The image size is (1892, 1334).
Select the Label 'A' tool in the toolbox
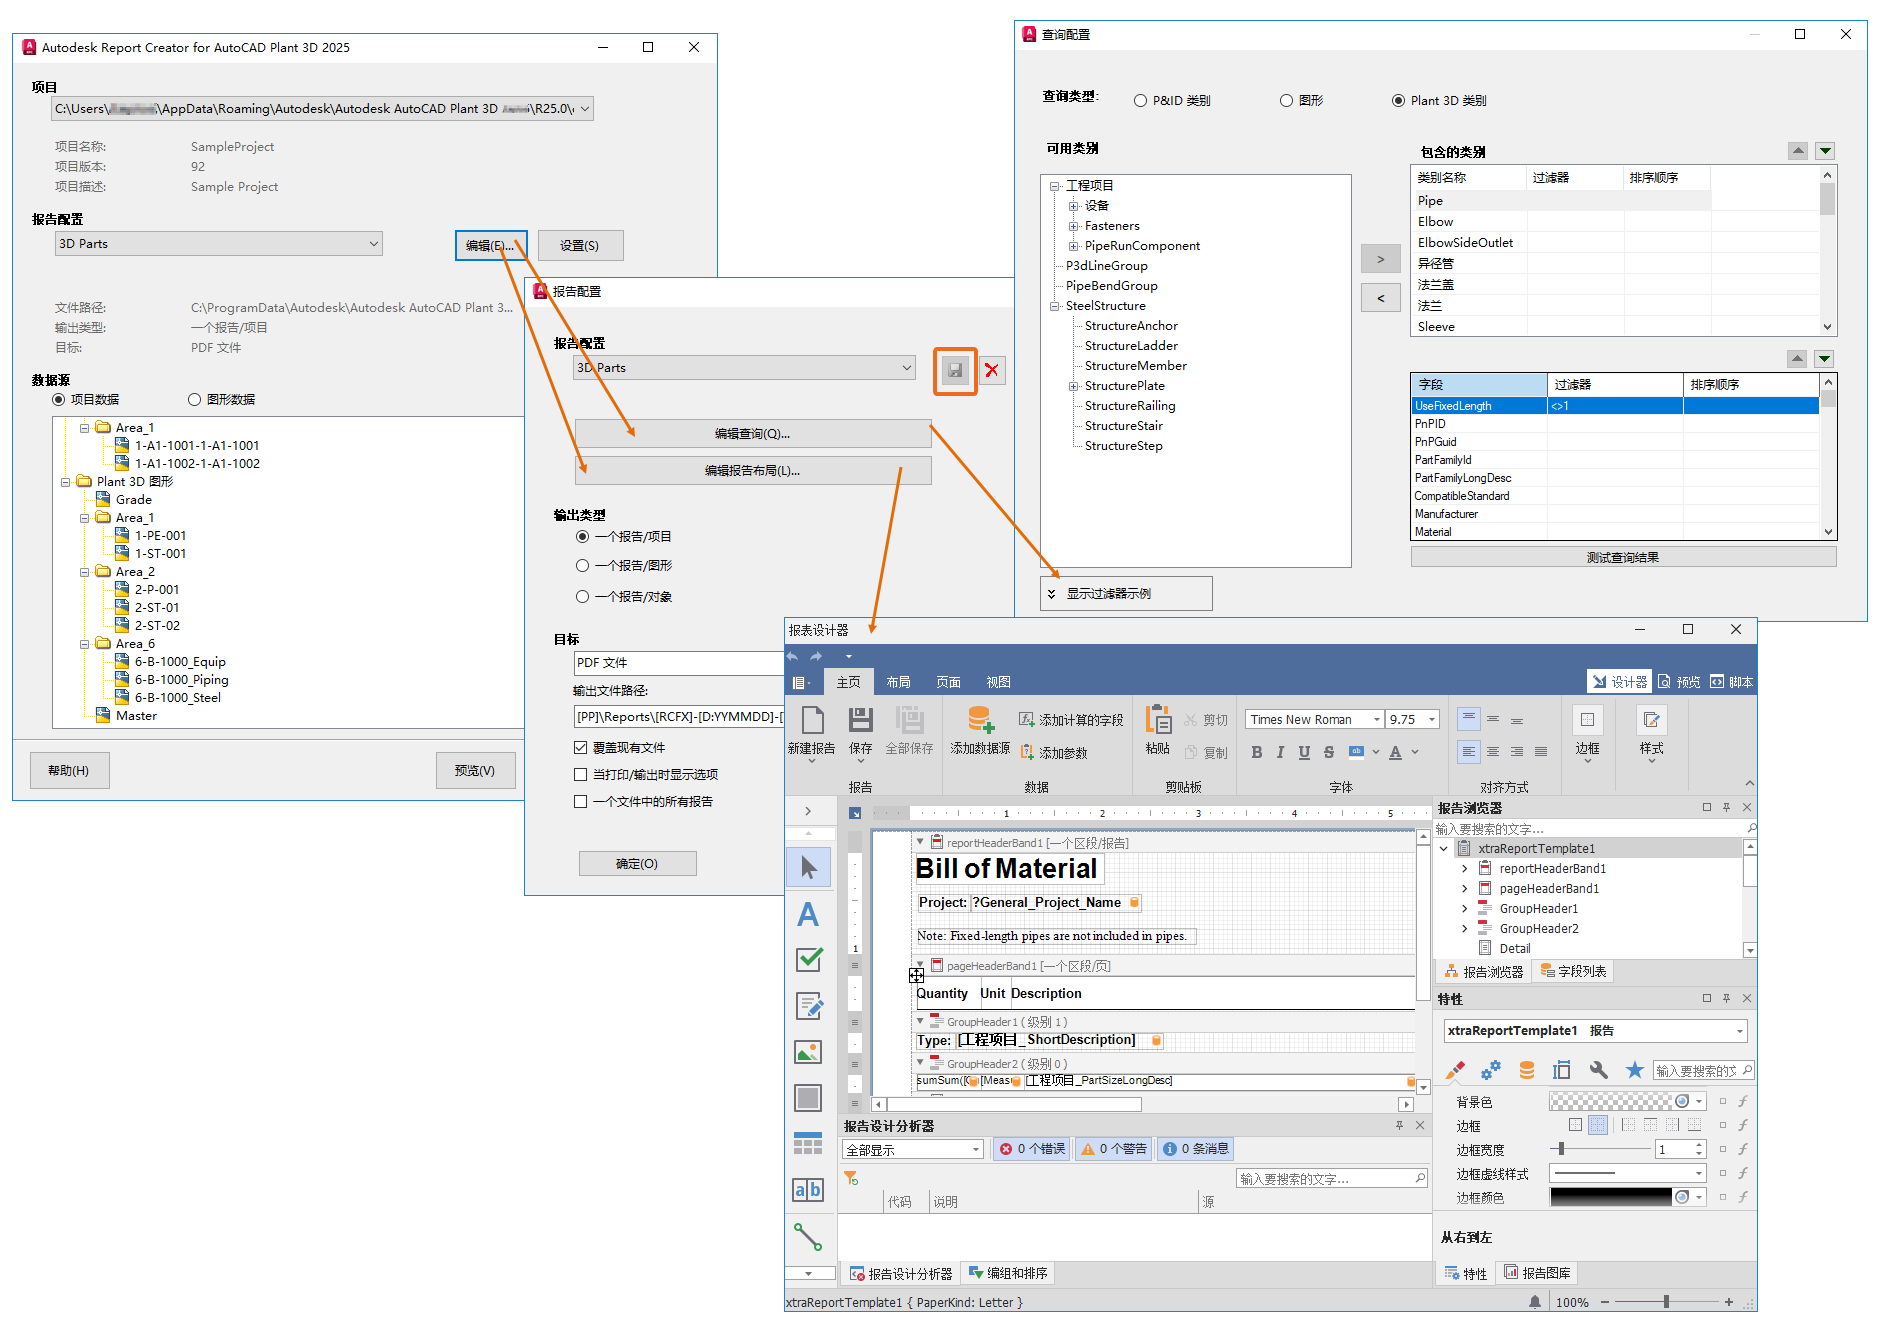[x=808, y=914]
